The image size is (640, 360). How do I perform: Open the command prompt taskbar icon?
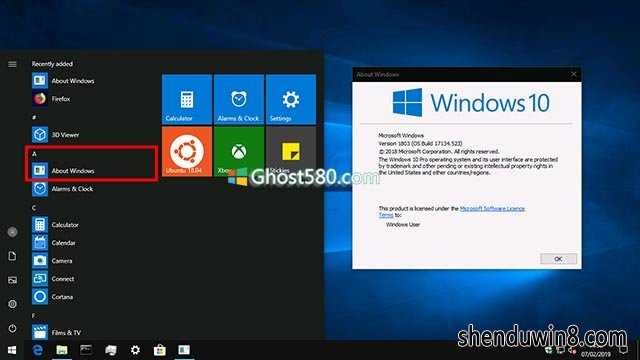(86, 350)
